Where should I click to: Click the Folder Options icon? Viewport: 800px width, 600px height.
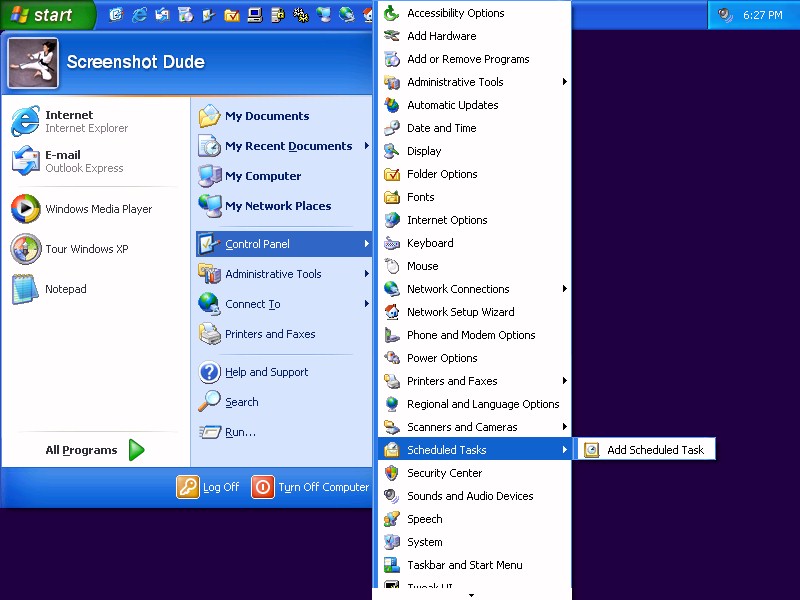pos(392,174)
